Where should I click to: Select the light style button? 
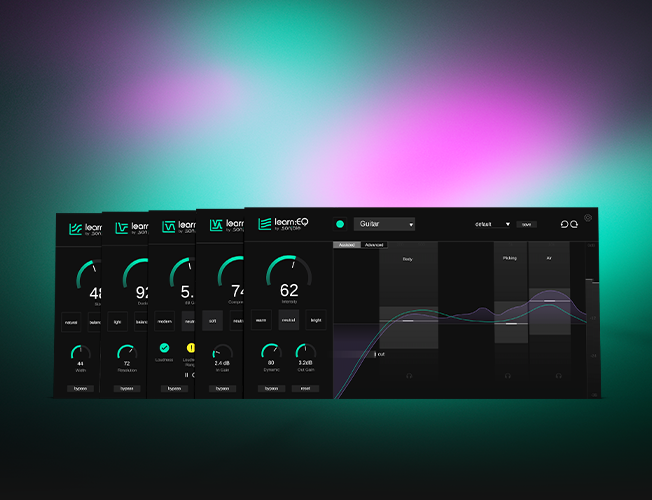point(117,322)
